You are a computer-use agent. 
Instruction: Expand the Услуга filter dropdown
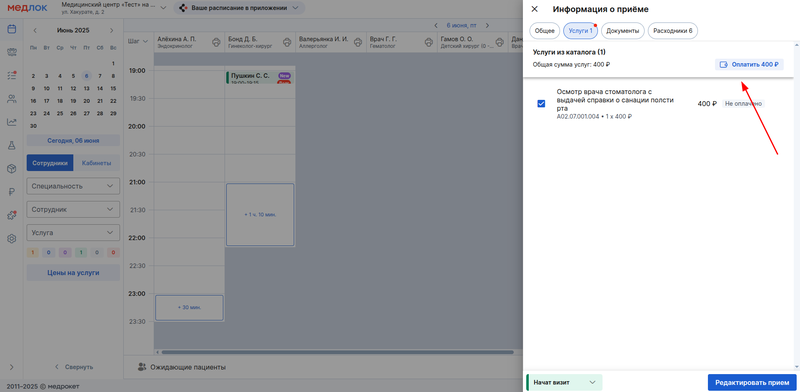click(73, 233)
